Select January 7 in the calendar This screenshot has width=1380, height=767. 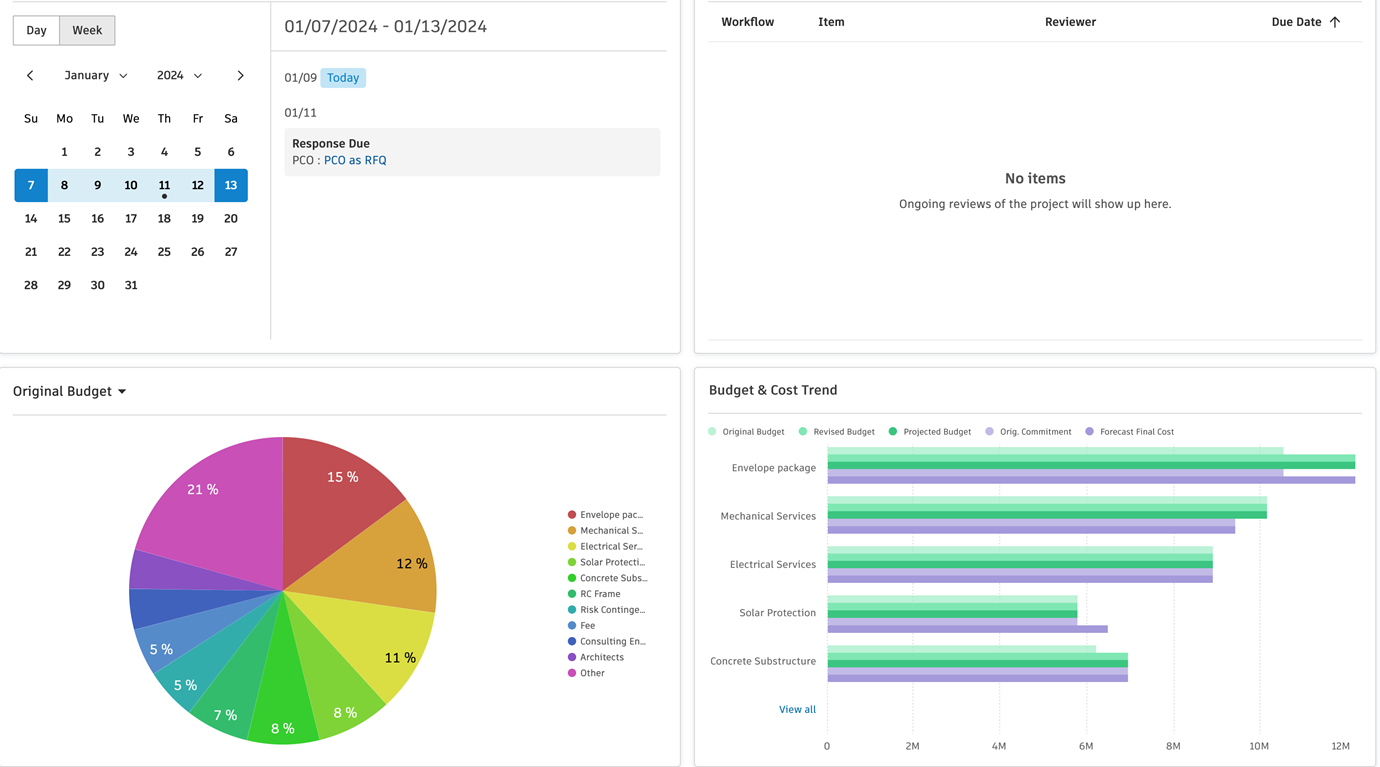tap(31, 185)
